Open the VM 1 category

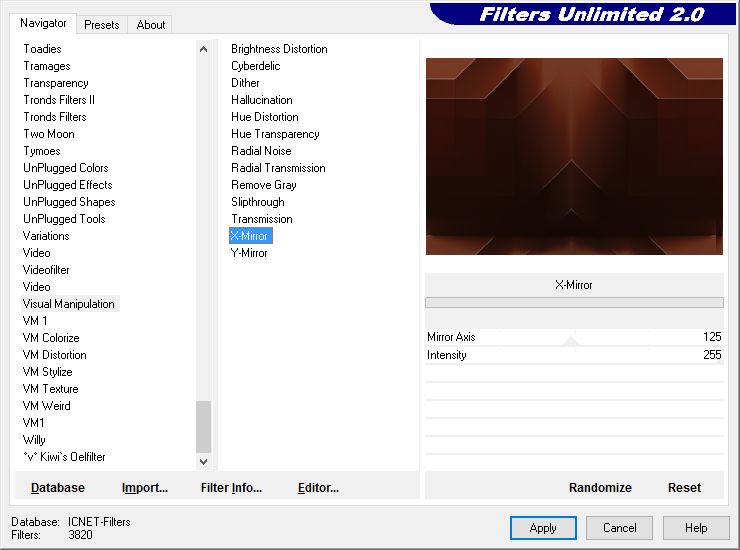point(34,321)
